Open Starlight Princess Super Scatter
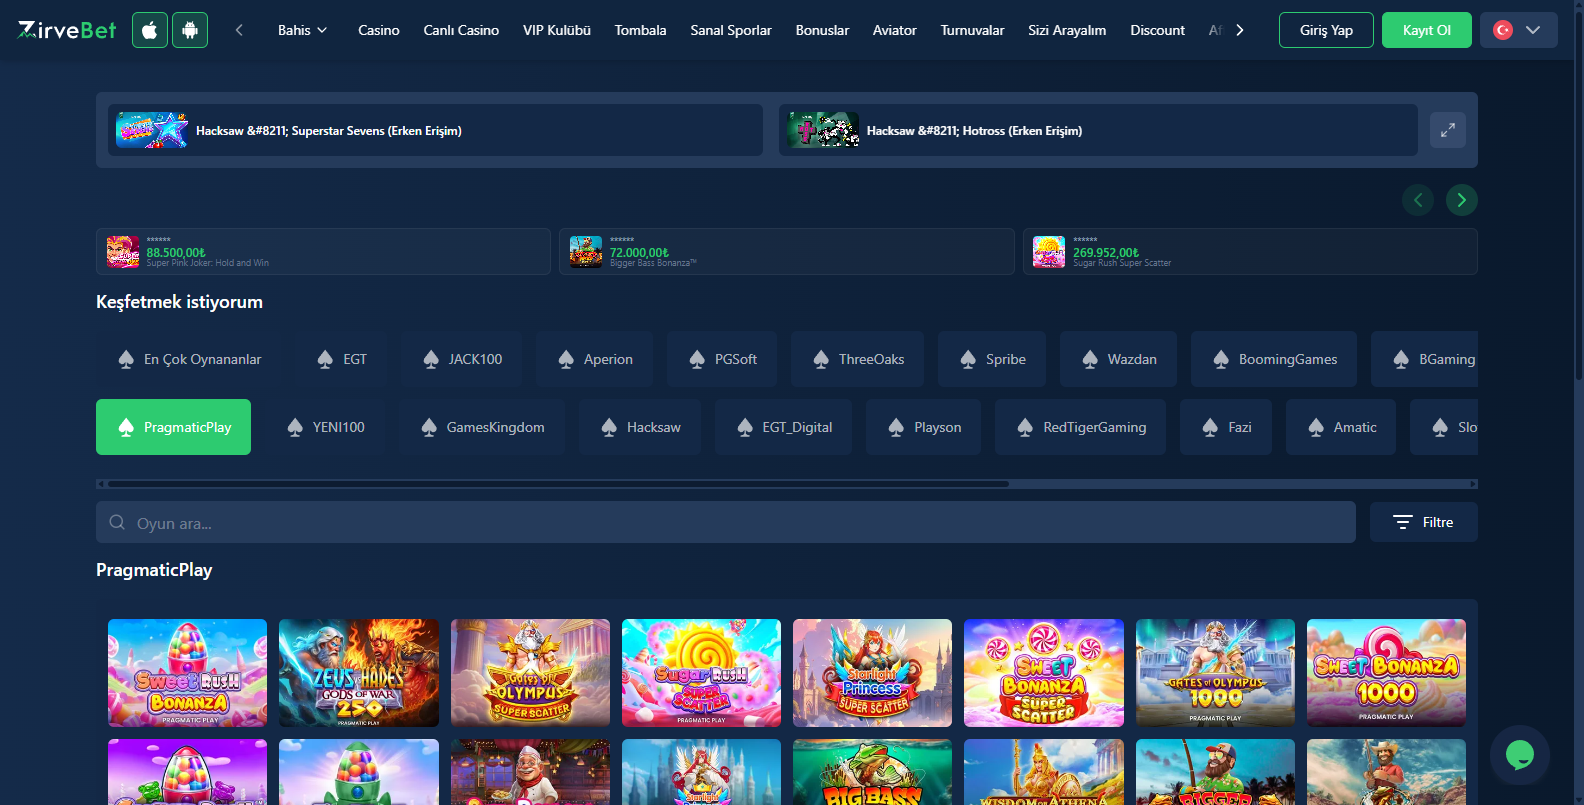Screen dimensions: 1584x805 pyautogui.click(x=872, y=673)
